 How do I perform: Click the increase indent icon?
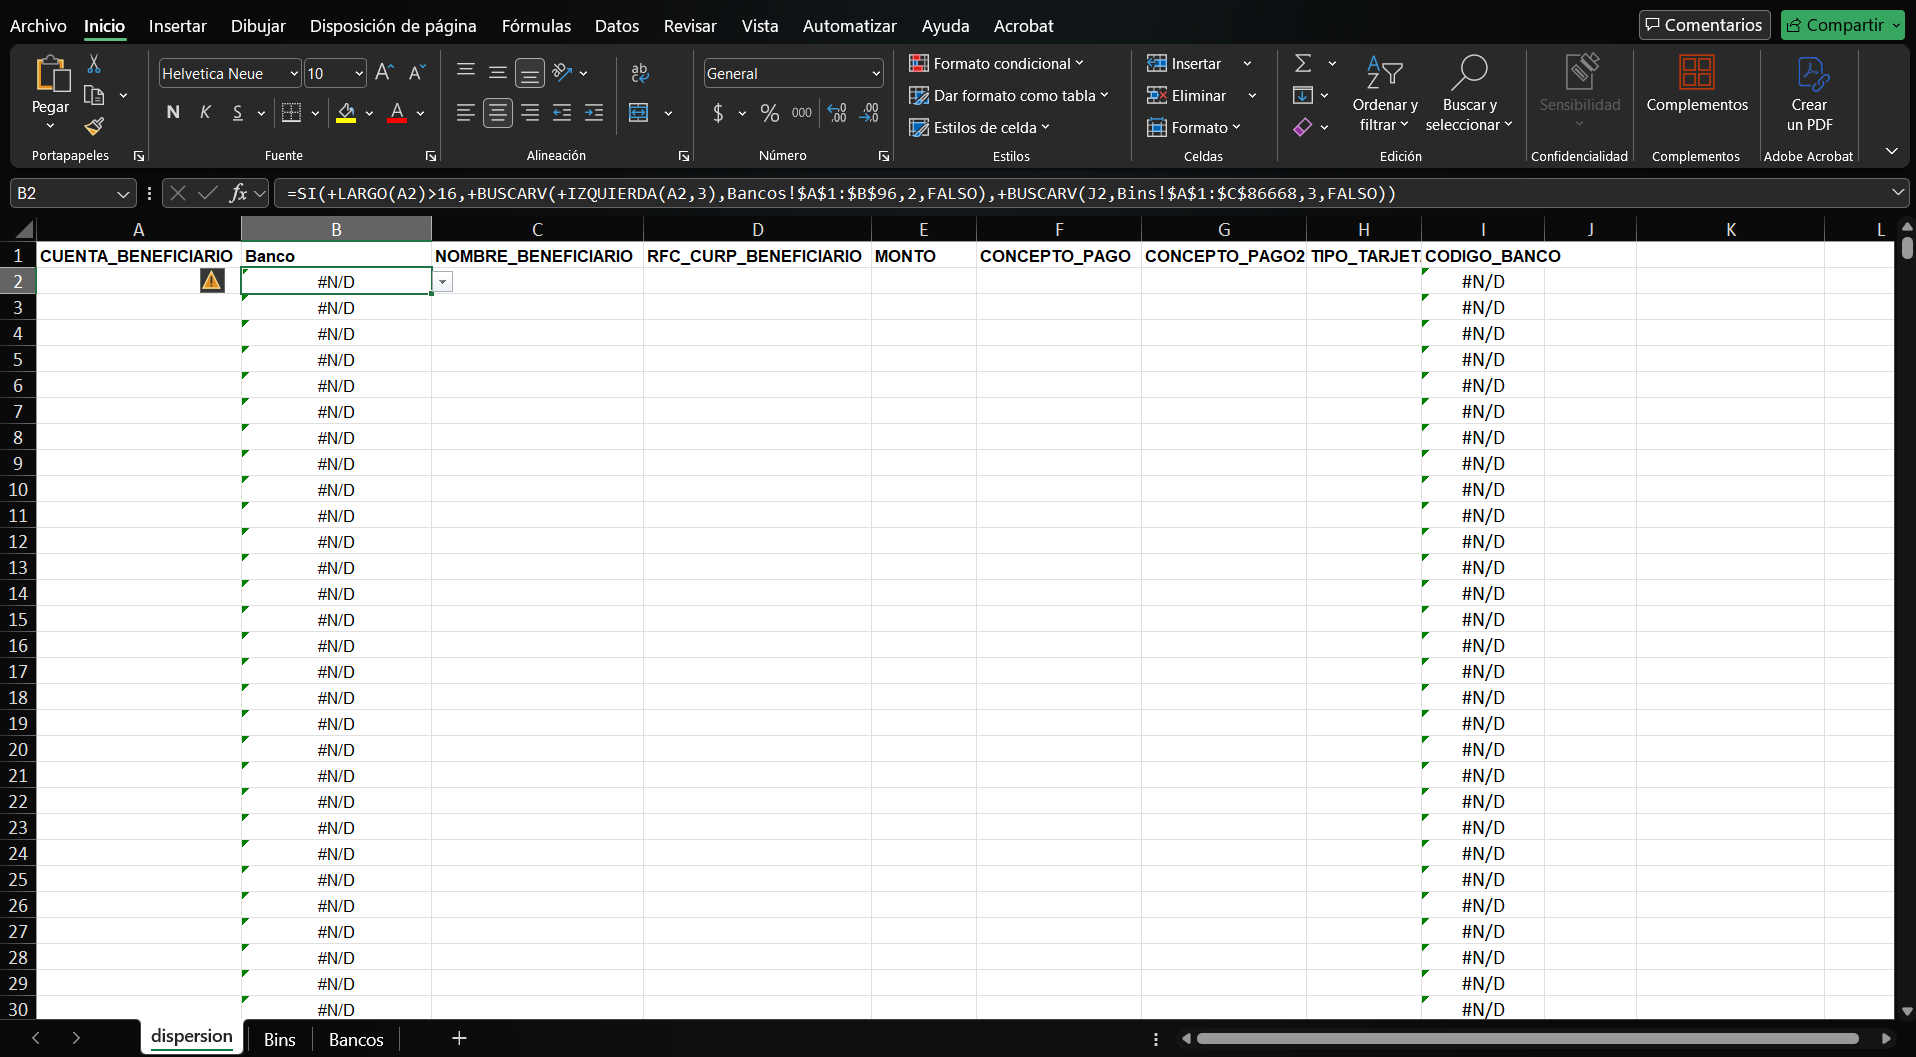(594, 113)
